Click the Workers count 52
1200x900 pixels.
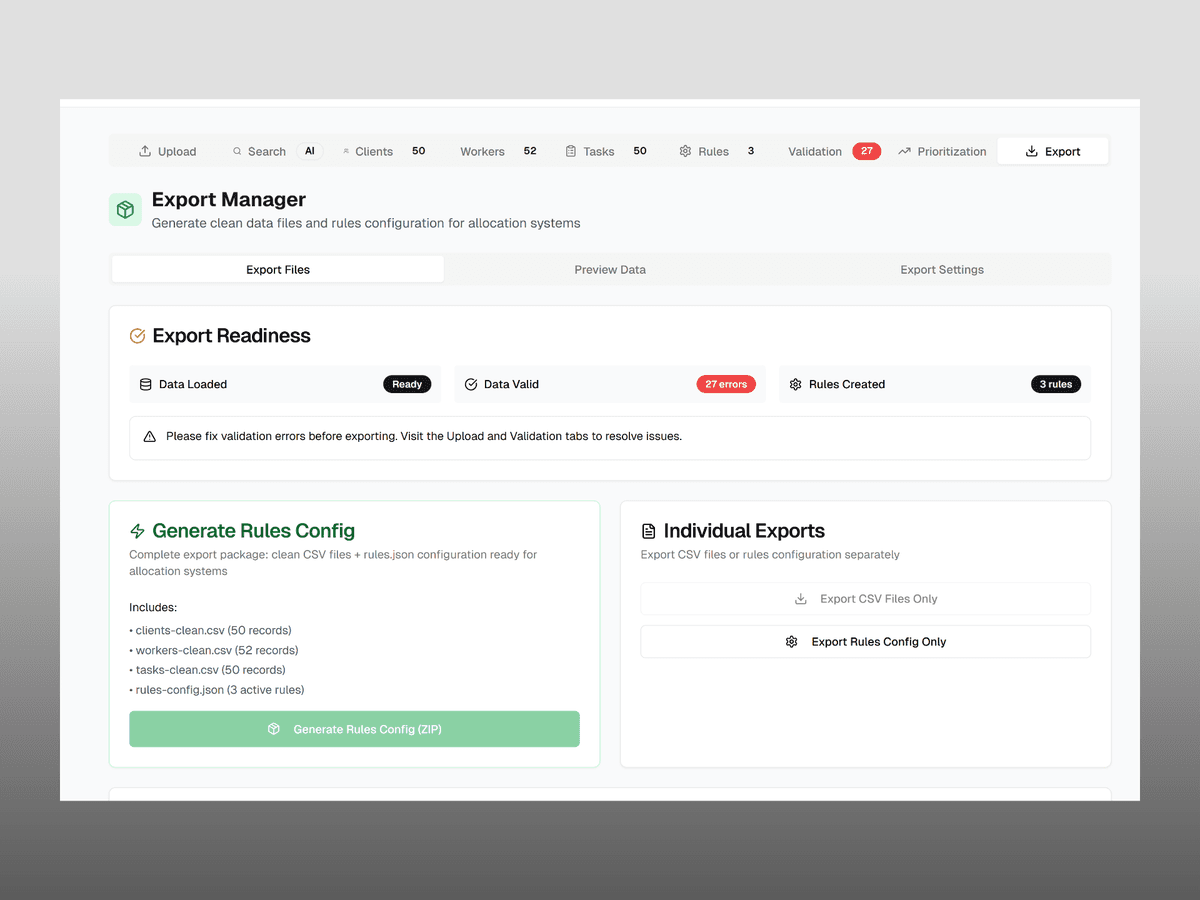tap(530, 151)
